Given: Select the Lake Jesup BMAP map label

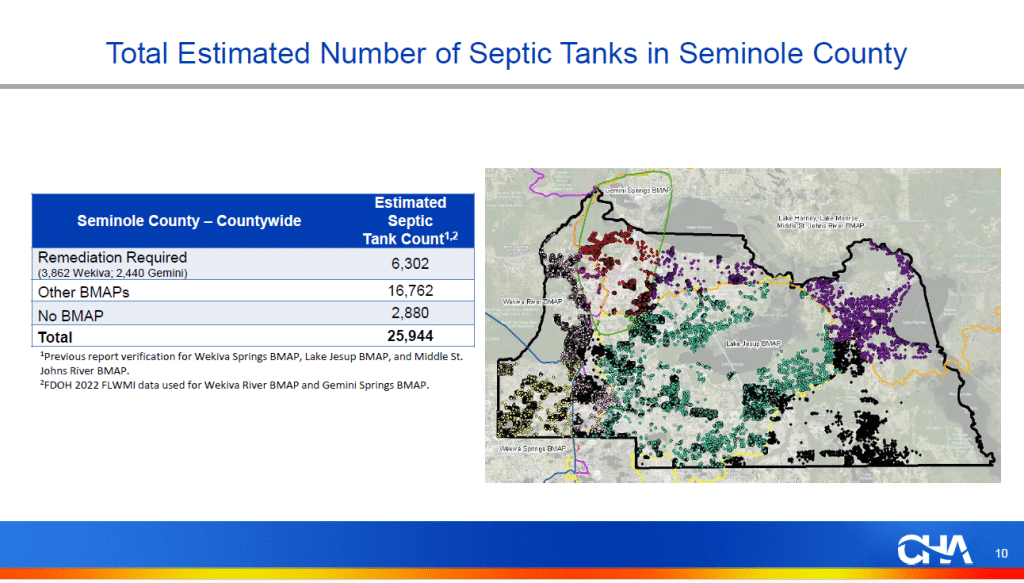Looking at the screenshot, I should 753,341.
